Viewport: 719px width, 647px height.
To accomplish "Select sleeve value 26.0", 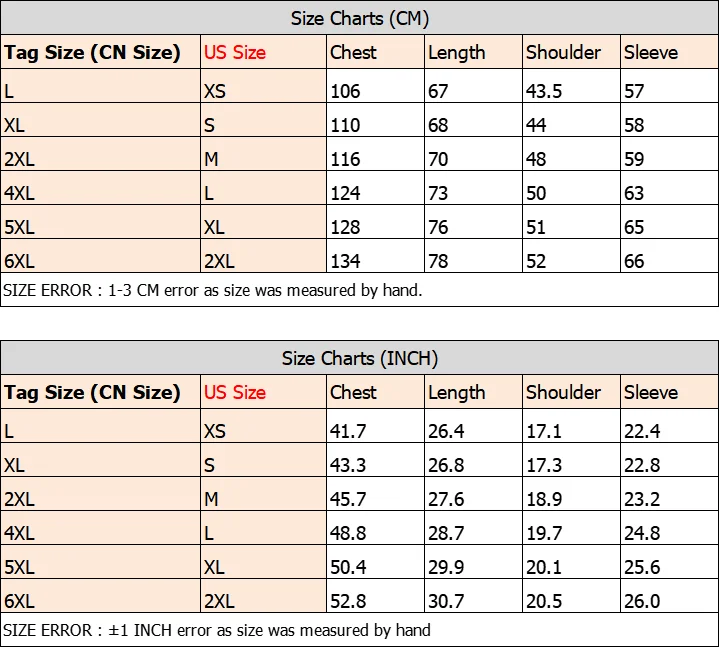I will click(x=642, y=601).
